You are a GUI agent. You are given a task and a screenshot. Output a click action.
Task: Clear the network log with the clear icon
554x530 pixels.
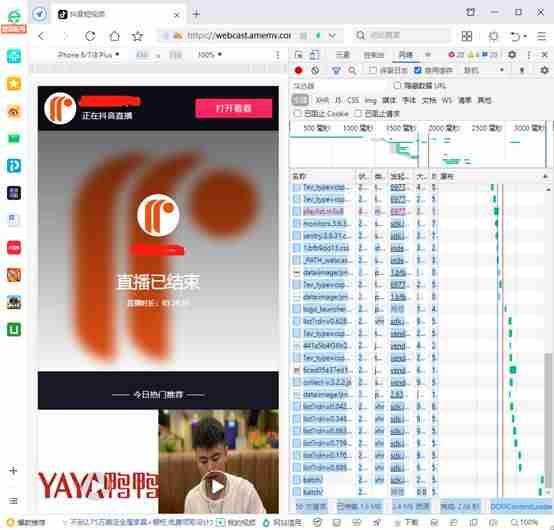click(315, 70)
